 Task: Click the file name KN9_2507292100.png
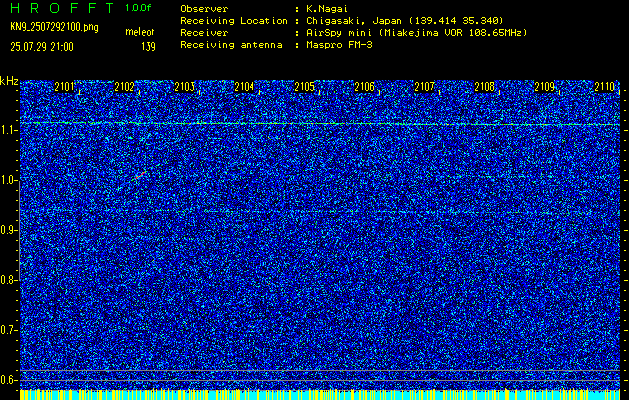click(54, 27)
